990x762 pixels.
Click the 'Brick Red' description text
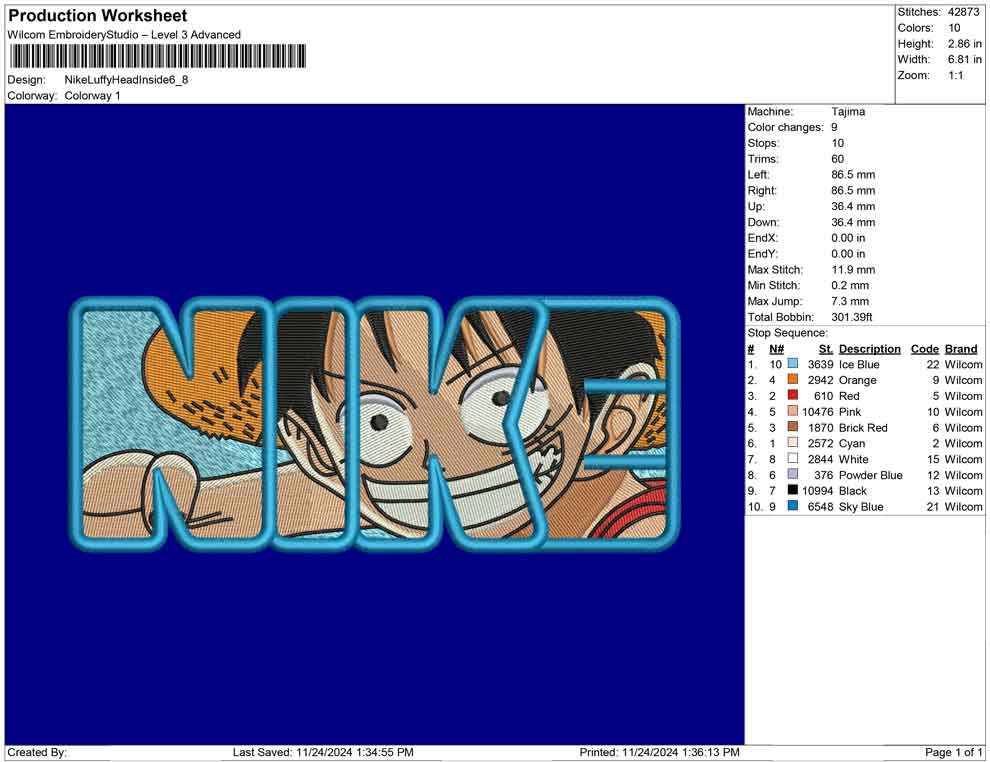click(x=863, y=427)
